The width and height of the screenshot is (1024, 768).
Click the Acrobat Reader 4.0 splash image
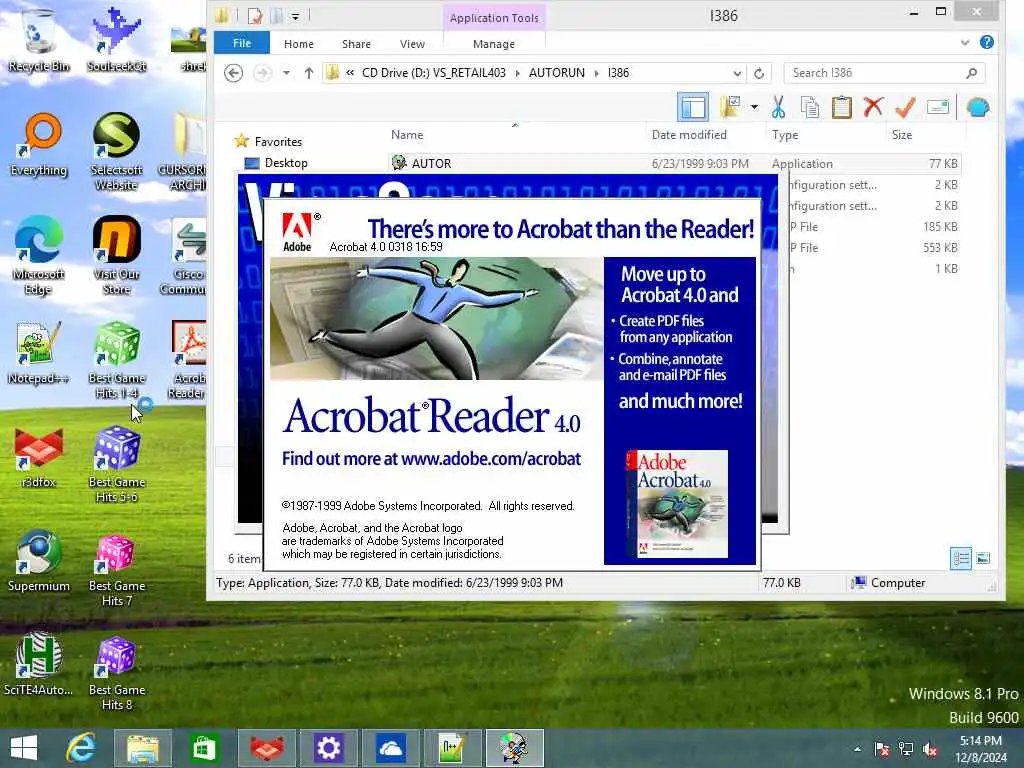(436, 318)
